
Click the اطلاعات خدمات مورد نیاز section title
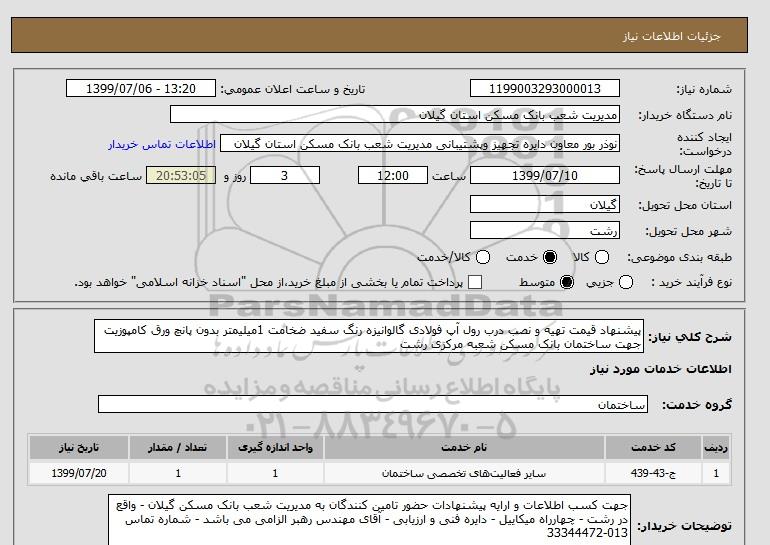pyautogui.click(x=660, y=369)
